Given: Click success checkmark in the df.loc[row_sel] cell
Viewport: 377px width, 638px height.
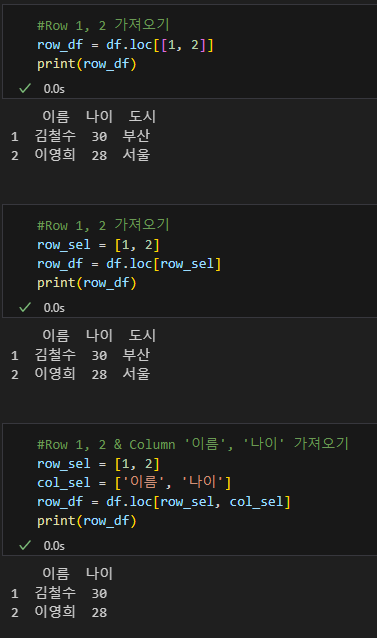Looking at the screenshot, I should point(25,307).
